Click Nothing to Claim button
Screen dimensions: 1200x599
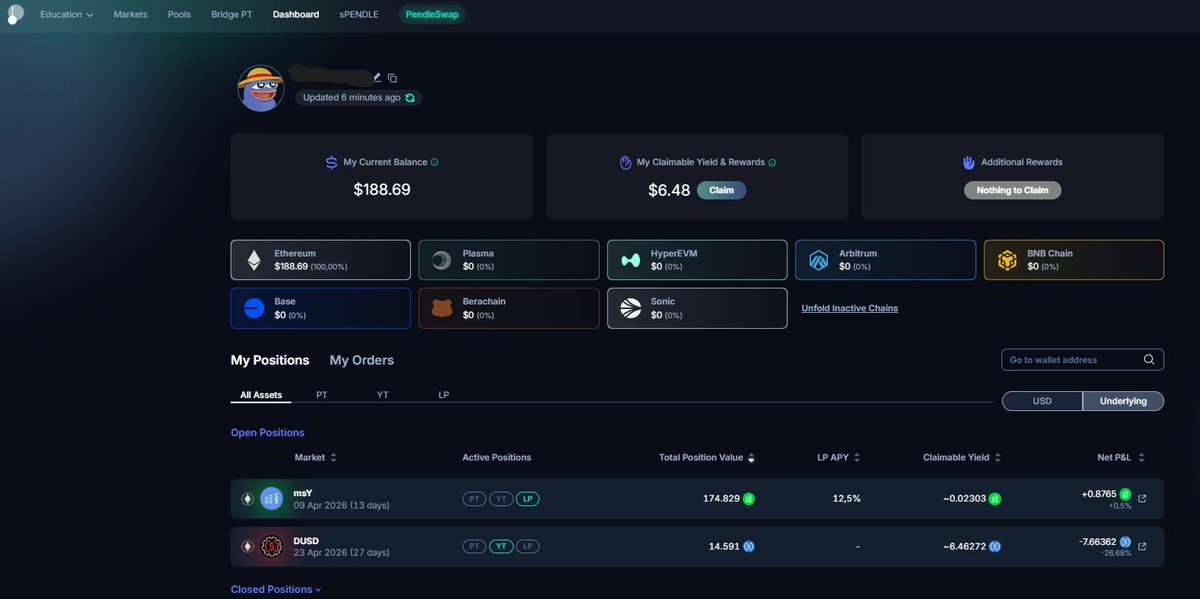coord(1013,190)
